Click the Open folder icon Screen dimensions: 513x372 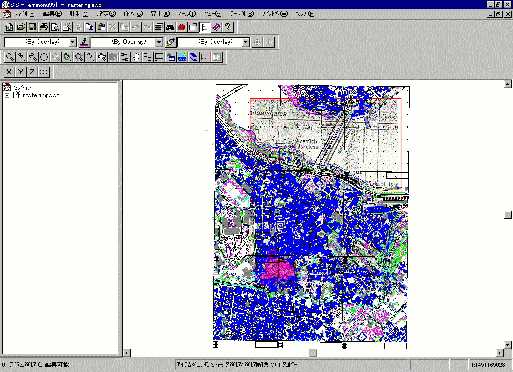21,27
